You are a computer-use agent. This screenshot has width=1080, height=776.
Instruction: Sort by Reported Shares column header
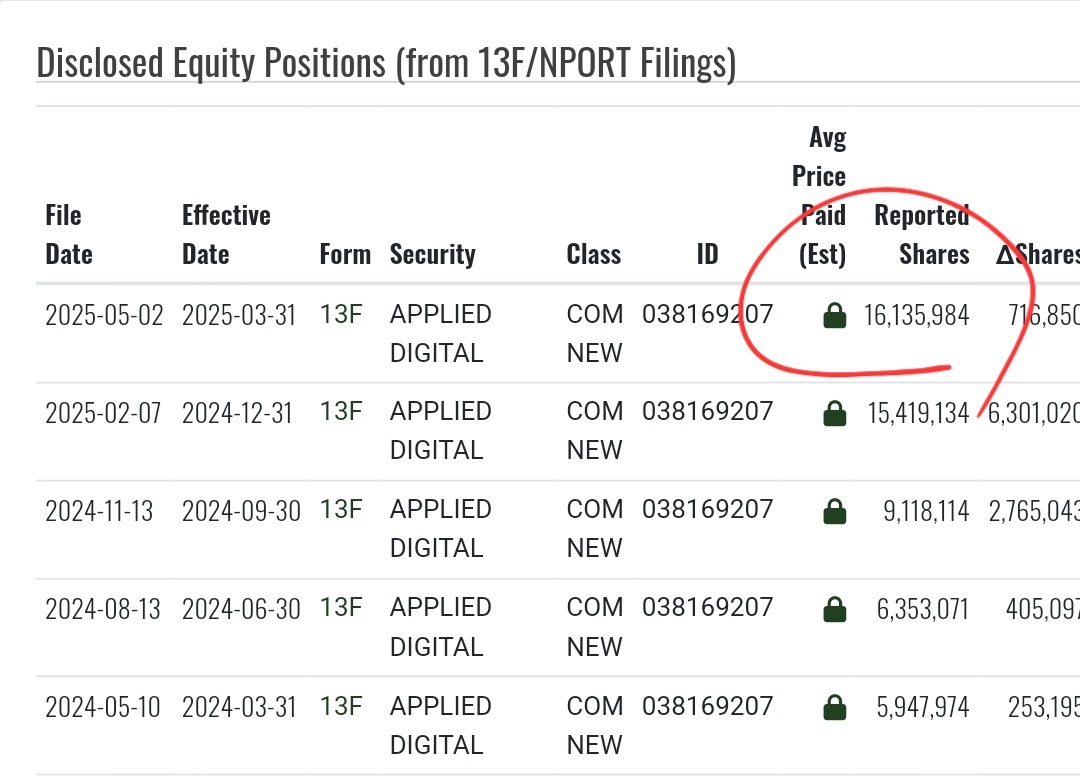point(922,235)
